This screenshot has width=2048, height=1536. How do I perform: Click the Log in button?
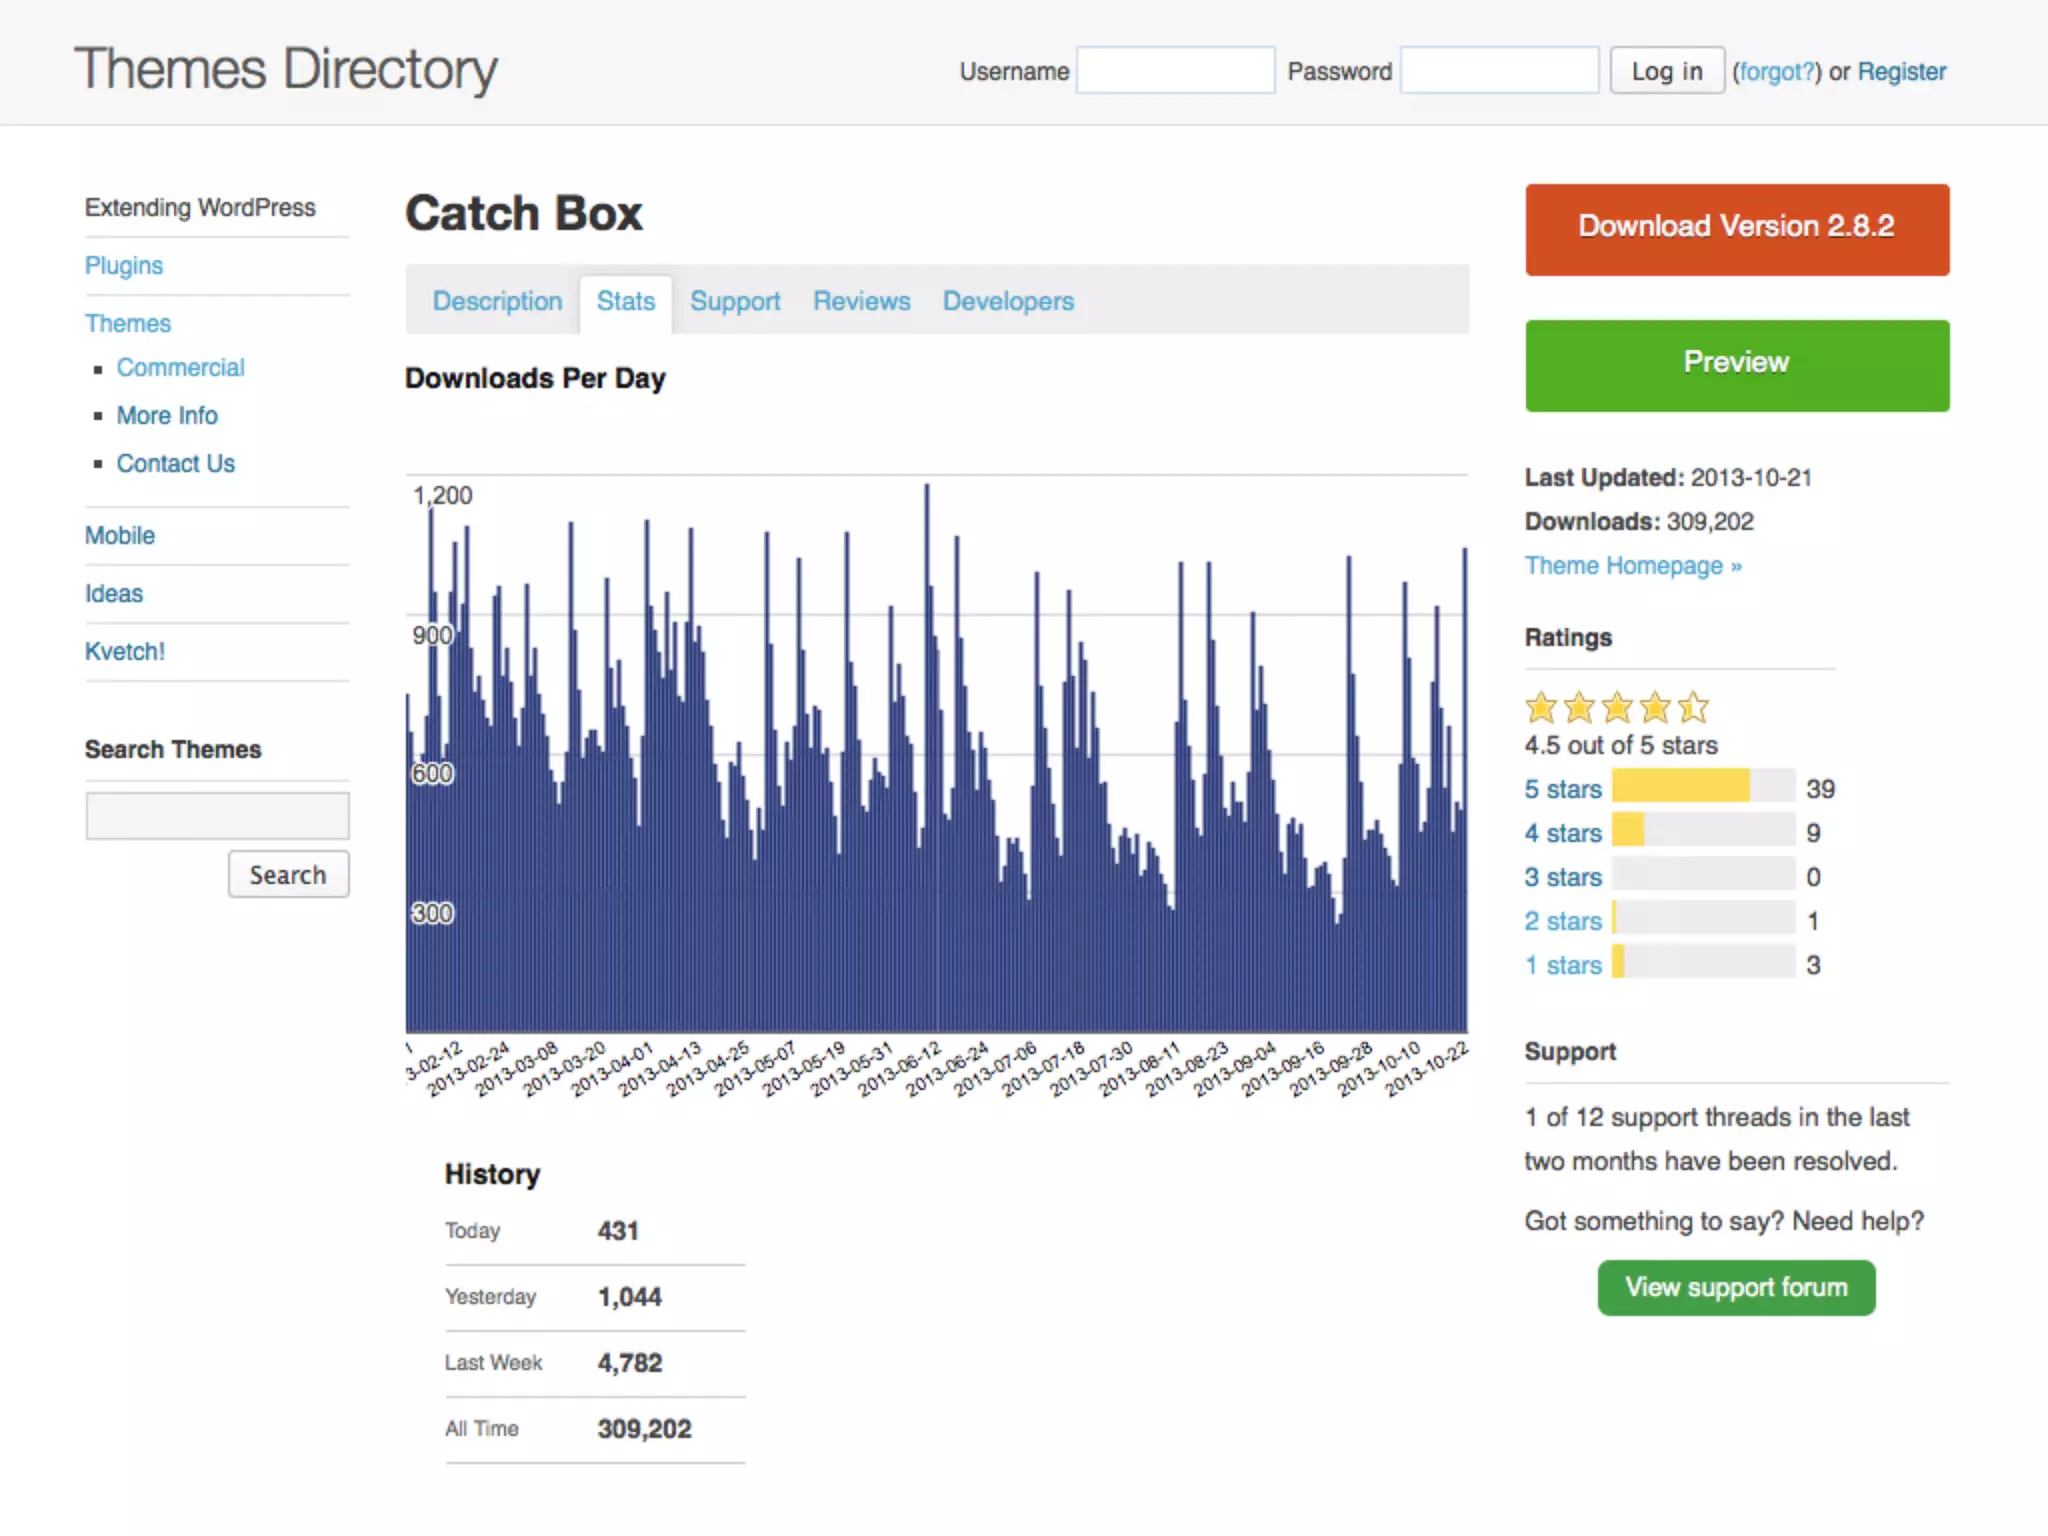coord(1666,71)
